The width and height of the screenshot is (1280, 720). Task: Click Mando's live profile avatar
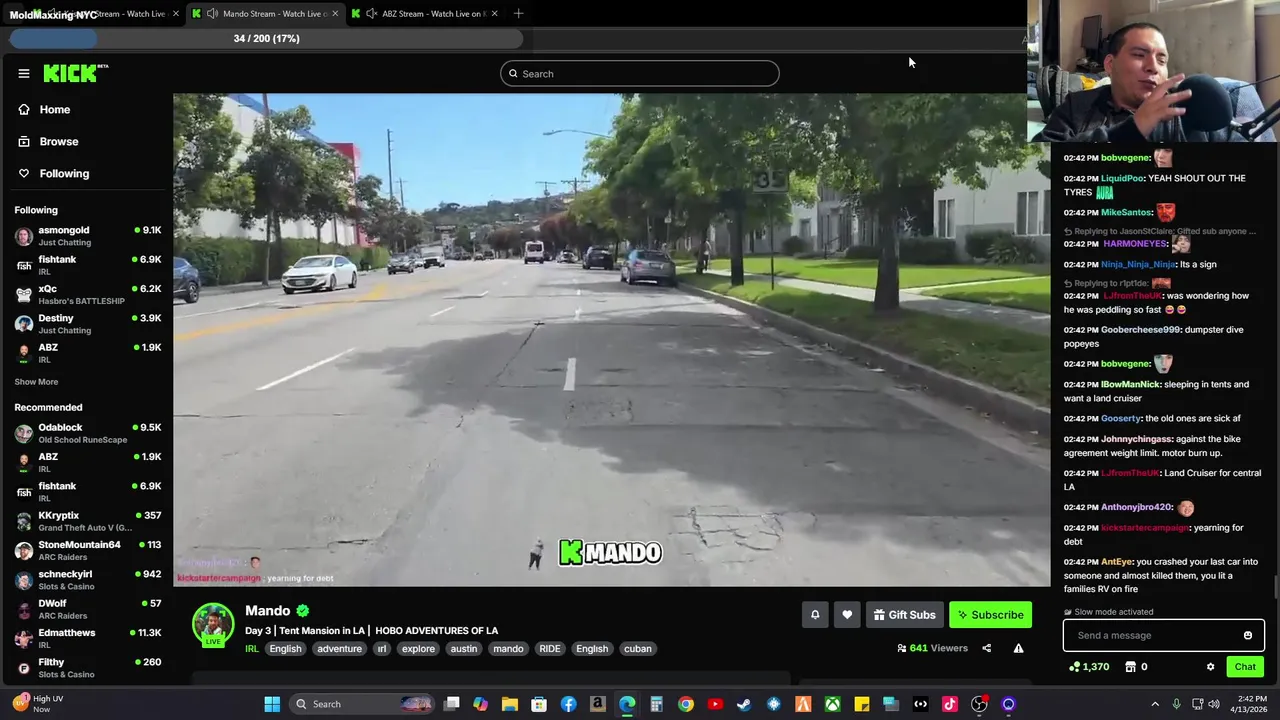coord(213,624)
